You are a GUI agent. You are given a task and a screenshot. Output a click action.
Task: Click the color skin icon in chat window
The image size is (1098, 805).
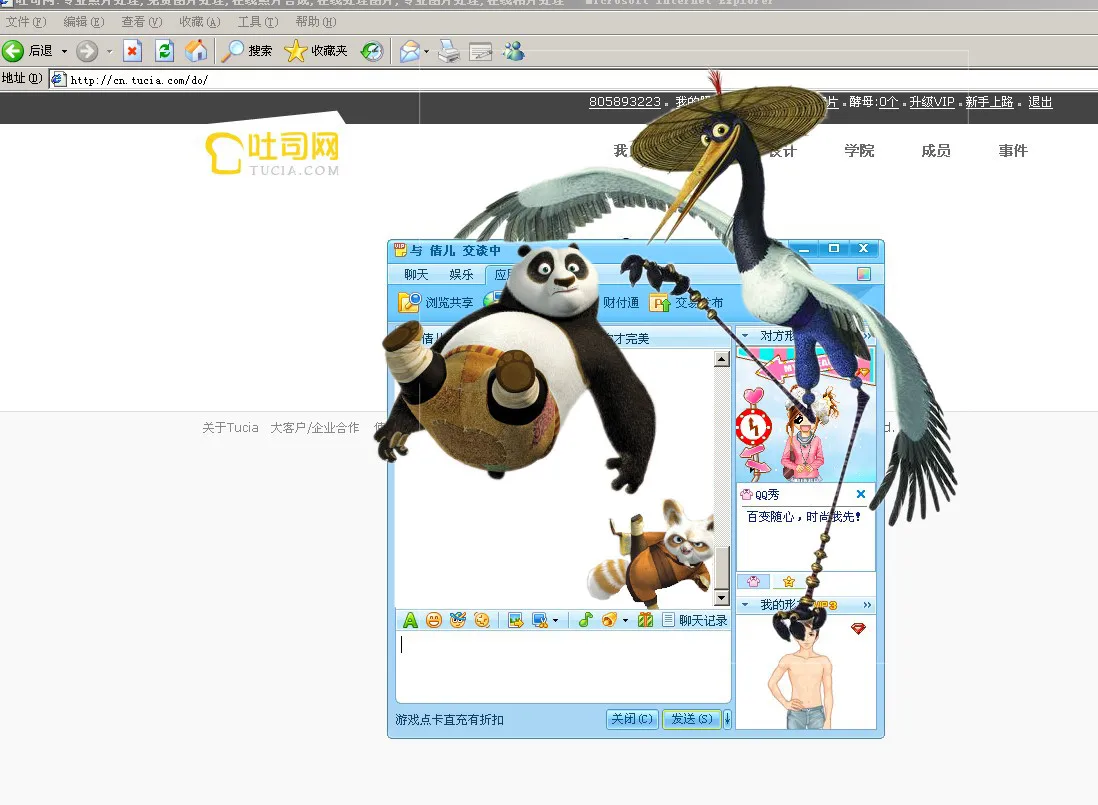(864, 274)
